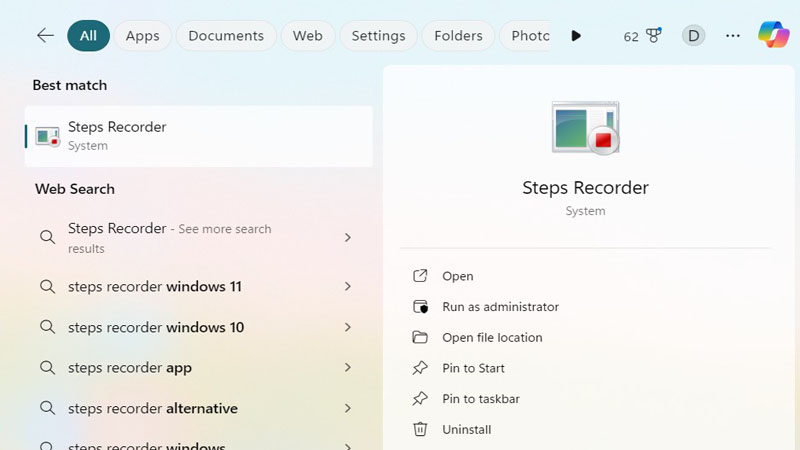This screenshot has width=800, height=450.
Task: Click the pin icon for Pin to Start
Action: point(420,368)
